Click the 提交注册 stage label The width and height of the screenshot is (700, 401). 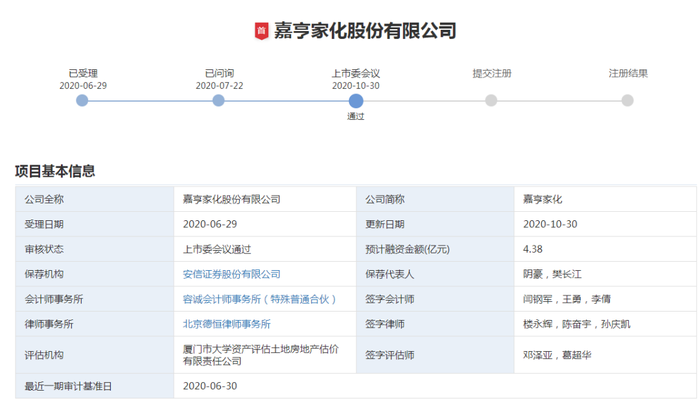pyautogui.click(x=492, y=73)
